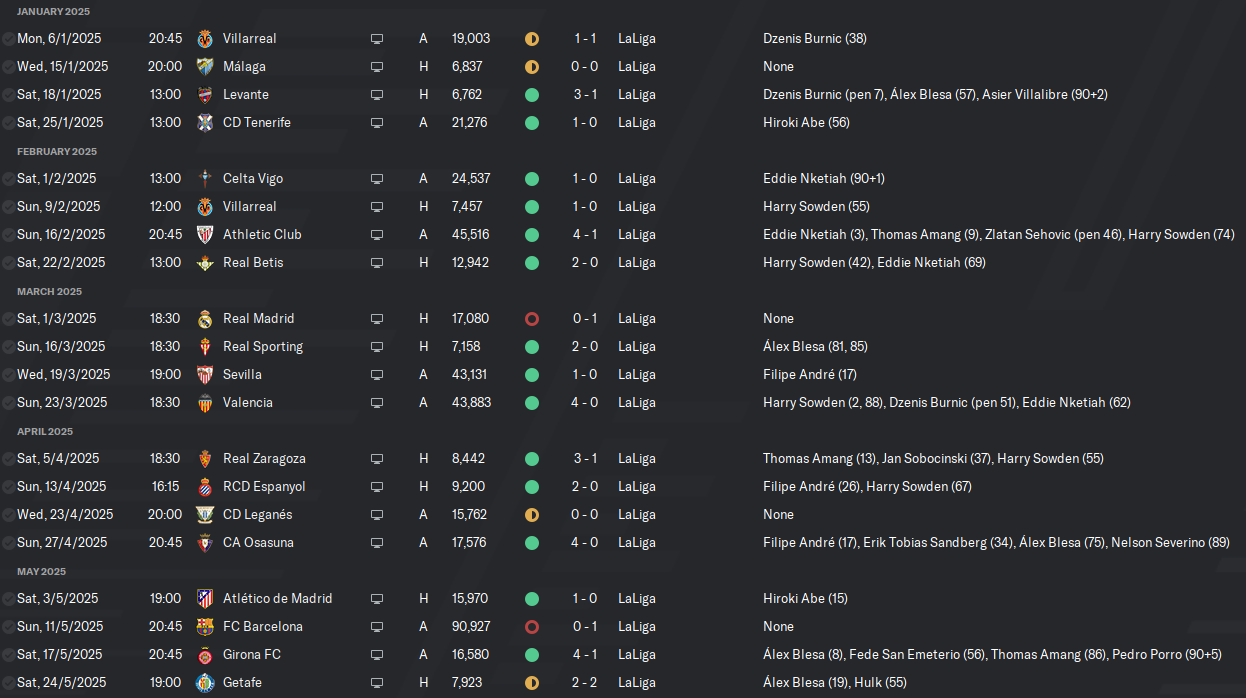Toggle the tick circle beside Mon, 6/1/2025
The height and width of the screenshot is (698, 1246).
pos(8,38)
